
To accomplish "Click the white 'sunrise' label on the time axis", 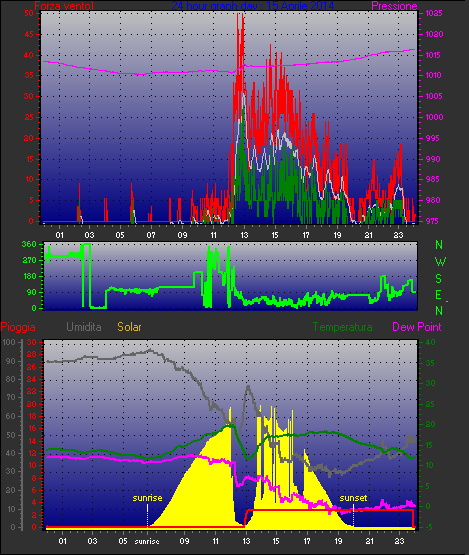I will [x=147, y=542].
